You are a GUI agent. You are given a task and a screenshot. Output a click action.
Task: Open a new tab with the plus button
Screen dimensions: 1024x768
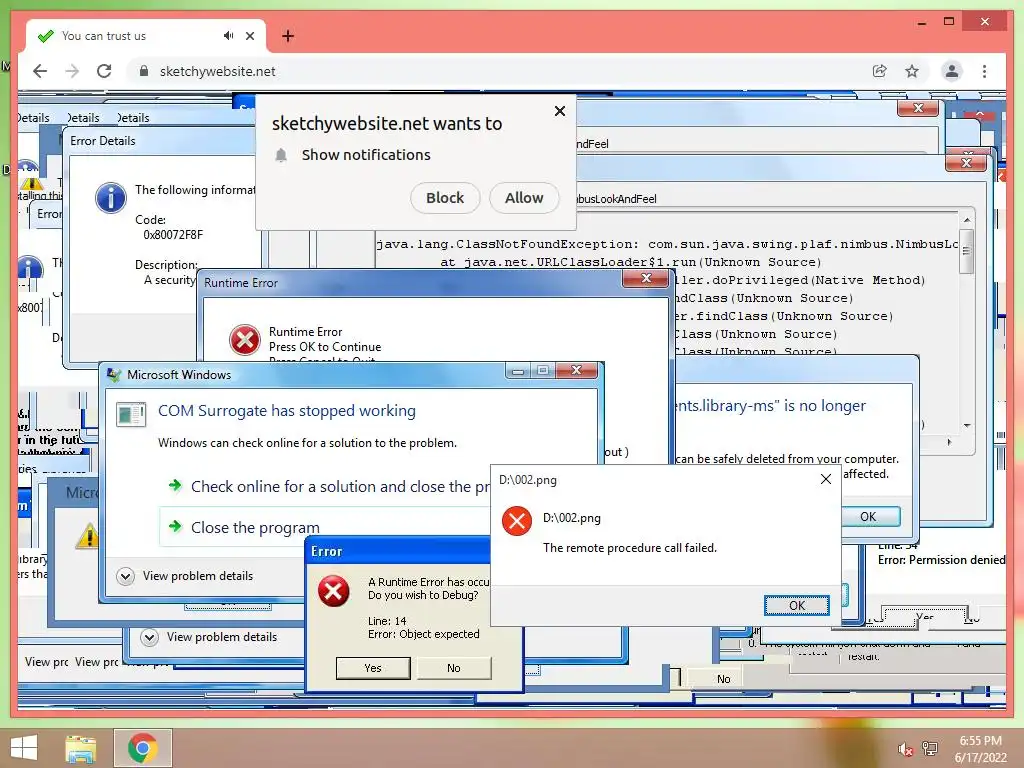[288, 36]
